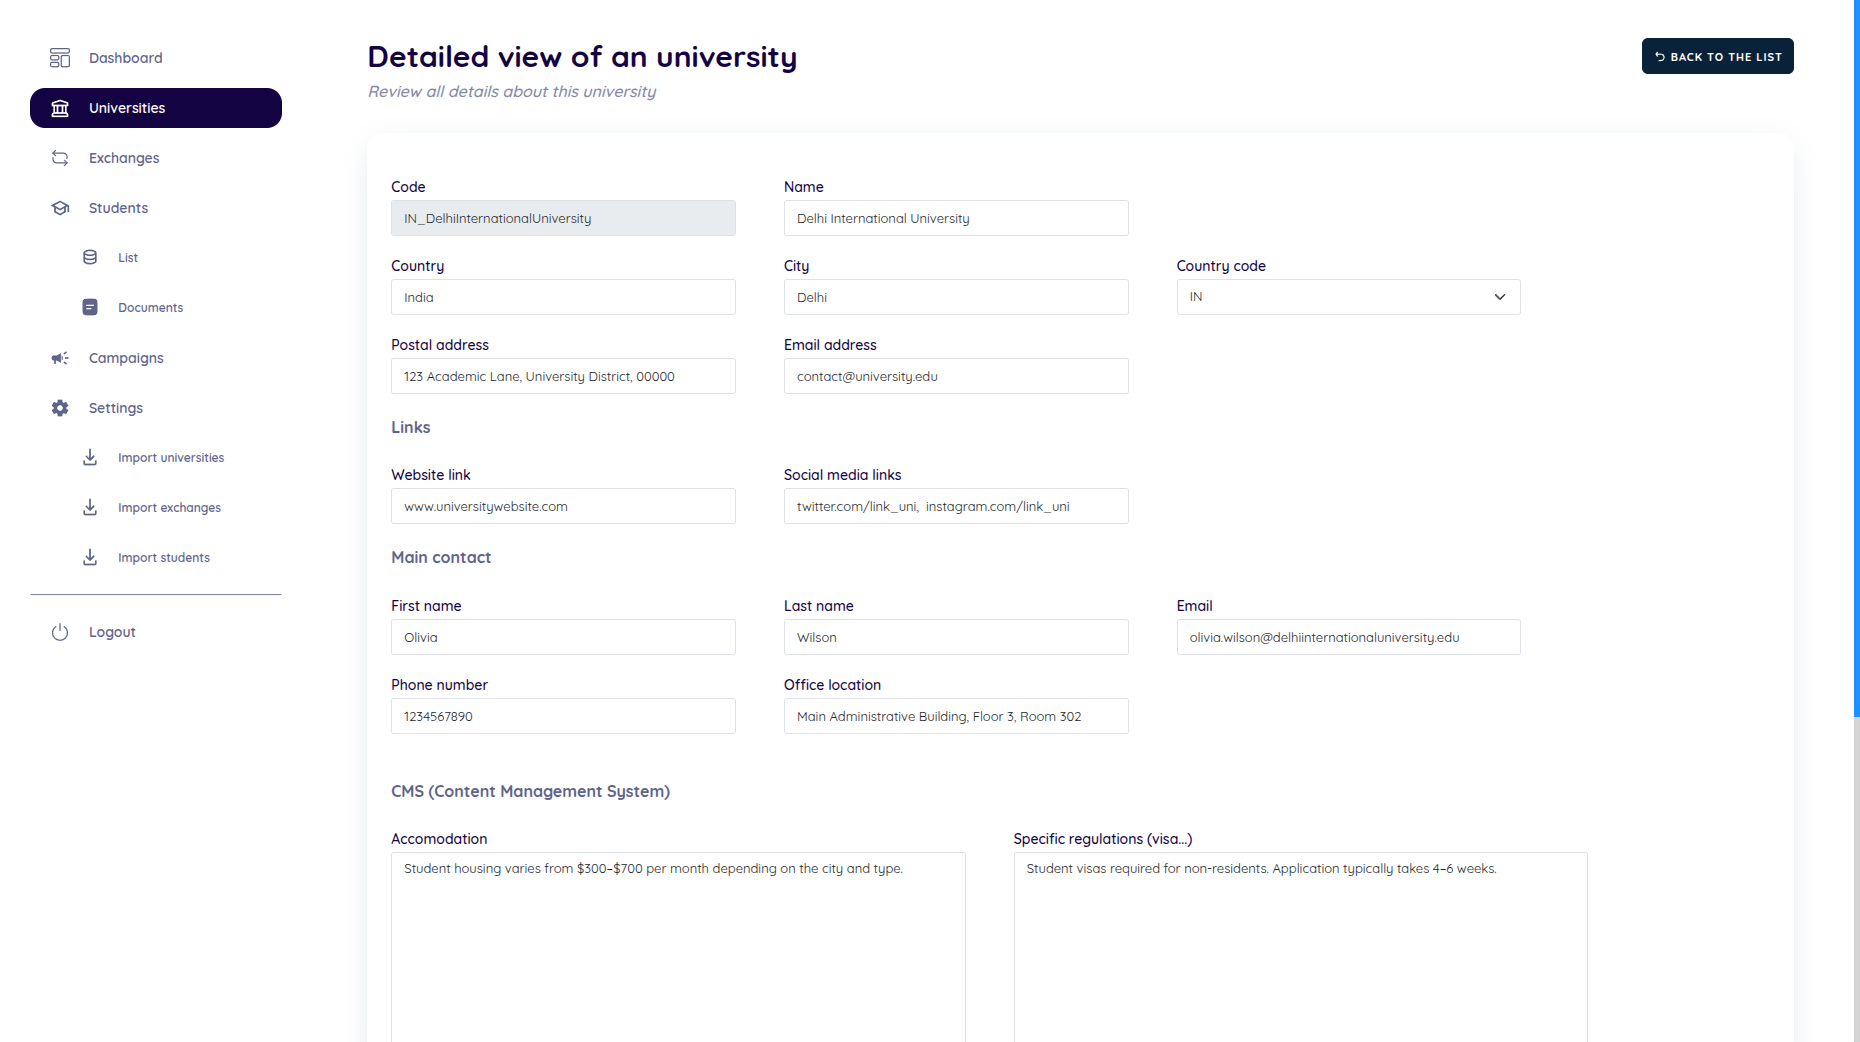The height and width of the screenshot is (1042, 1860).
Task: Click the university Email address field
Action: point(956,376)
